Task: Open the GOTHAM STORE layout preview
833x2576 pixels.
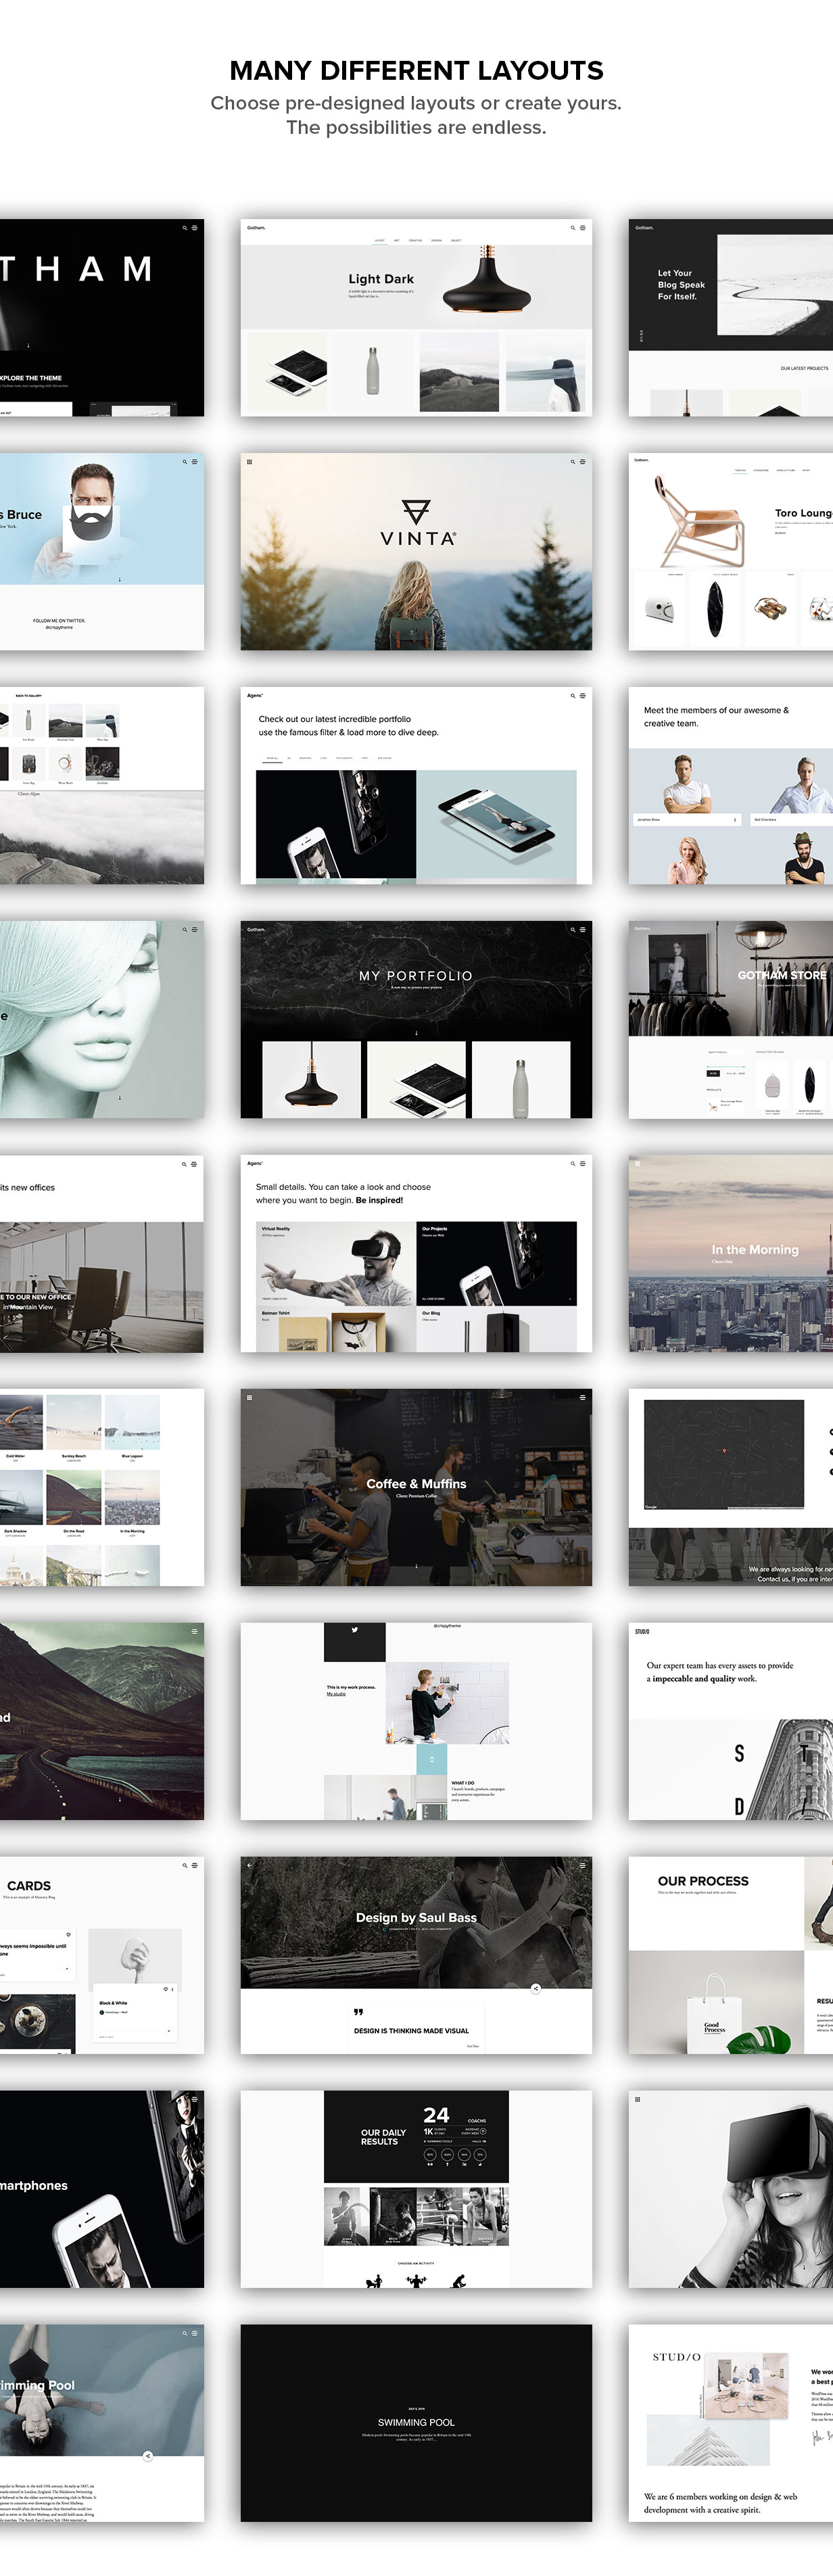Action: (x=731, y=1019)
